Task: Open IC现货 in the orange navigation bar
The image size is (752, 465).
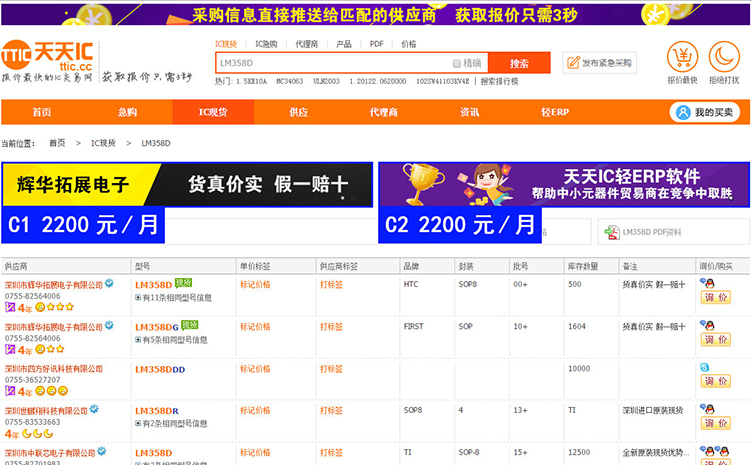Action: (x=213, y=112)
